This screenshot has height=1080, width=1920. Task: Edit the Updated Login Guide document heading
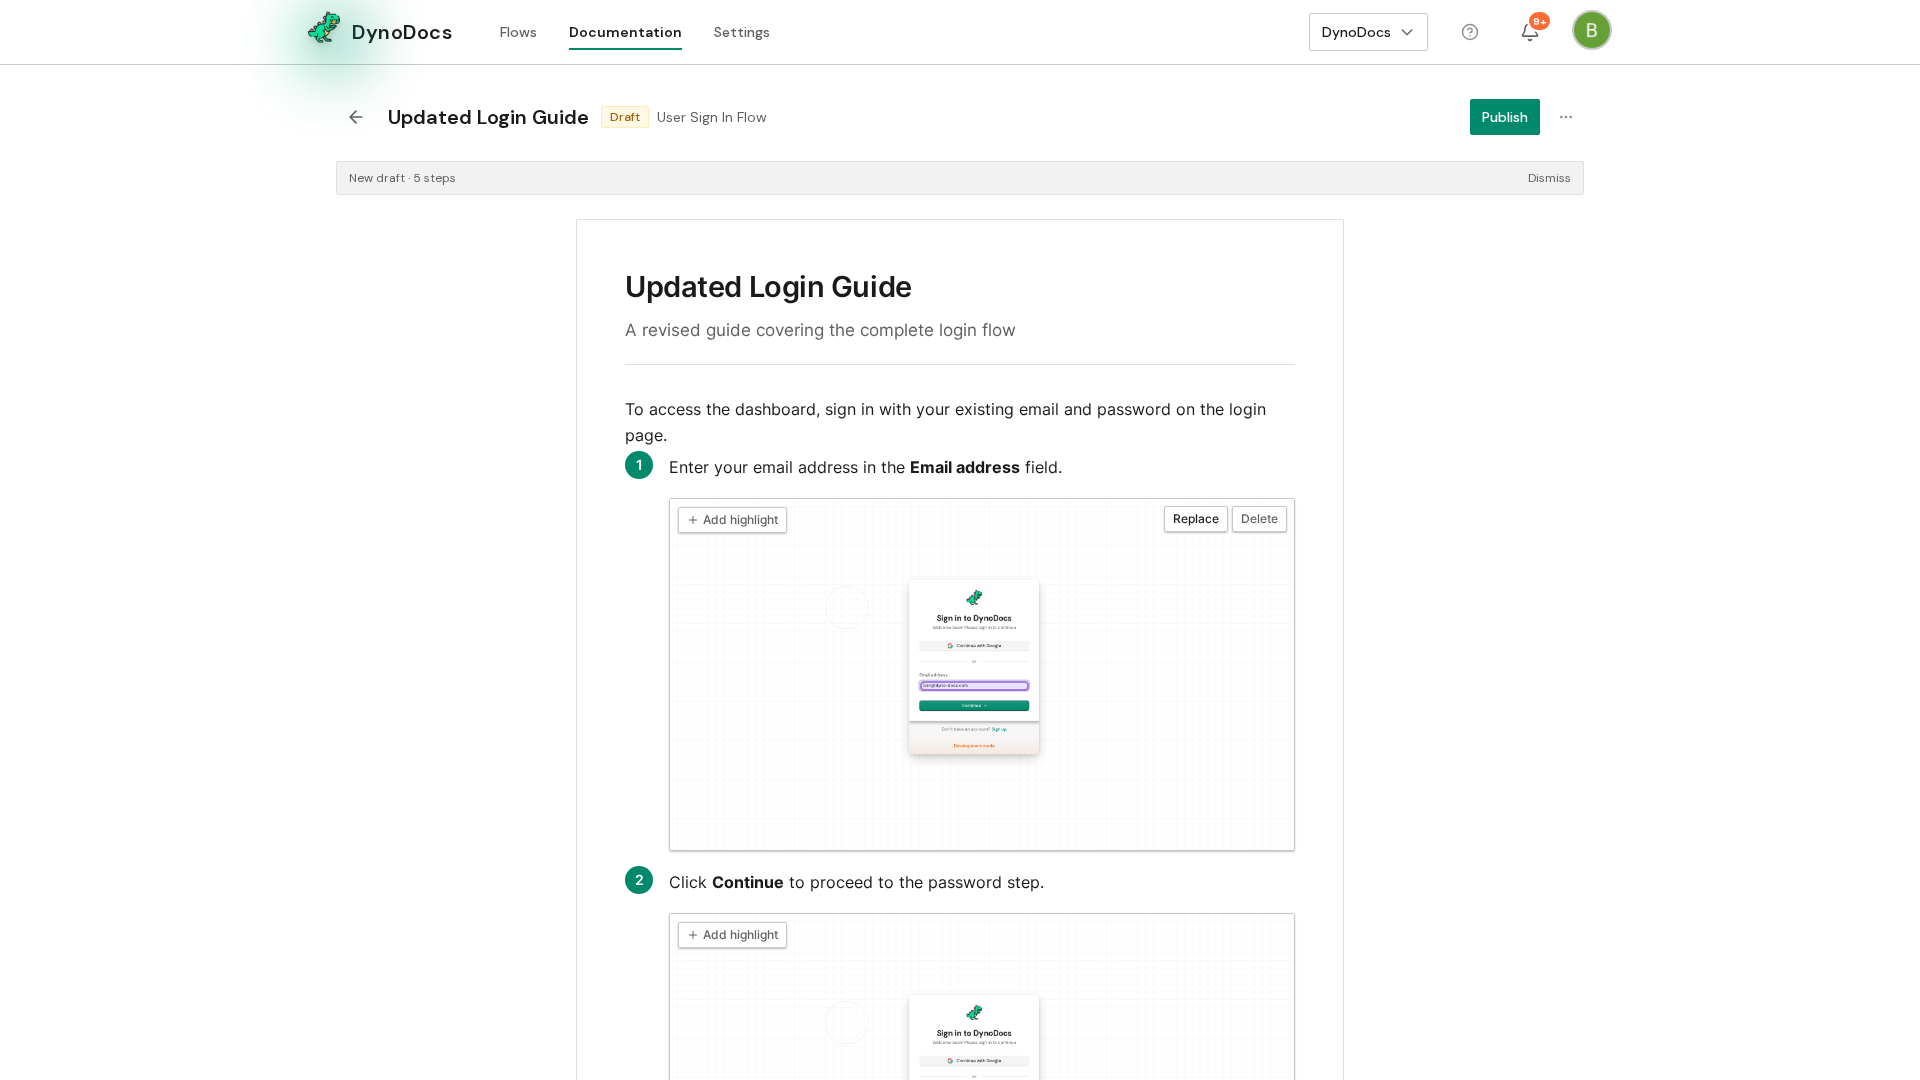tap(768, 287)
